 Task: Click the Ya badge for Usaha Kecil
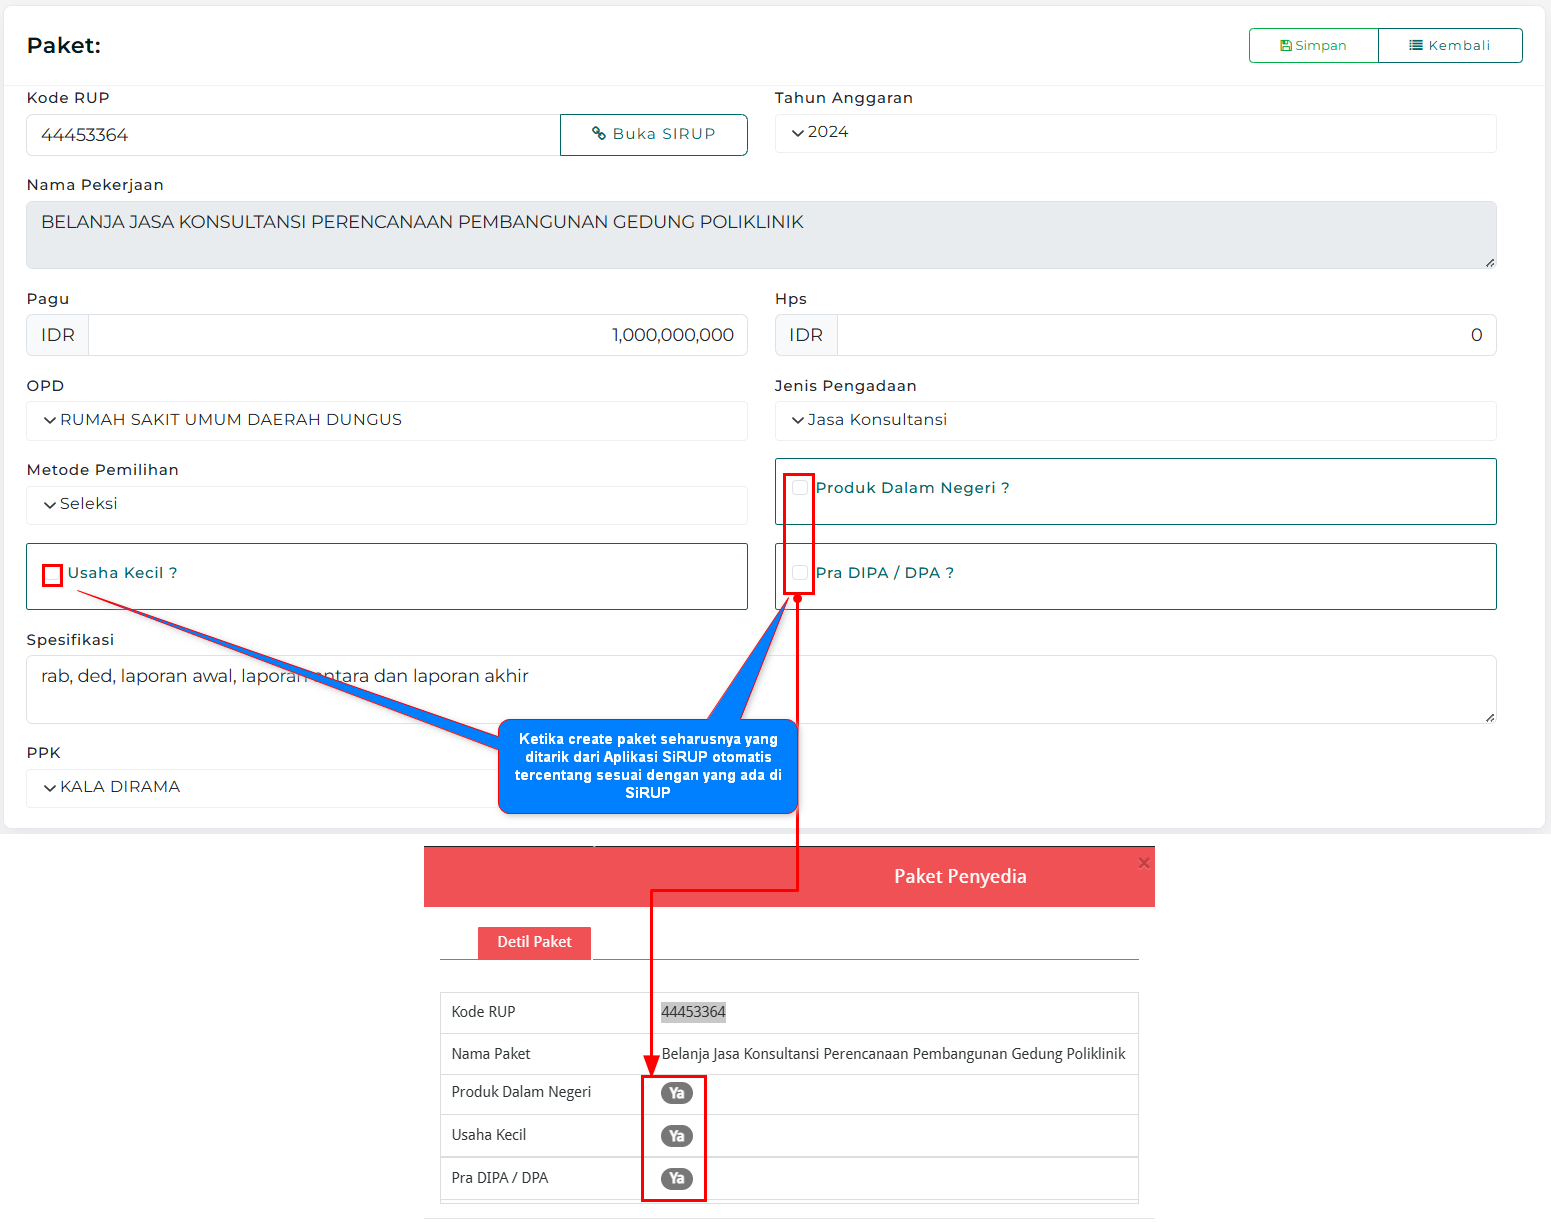677,1136
